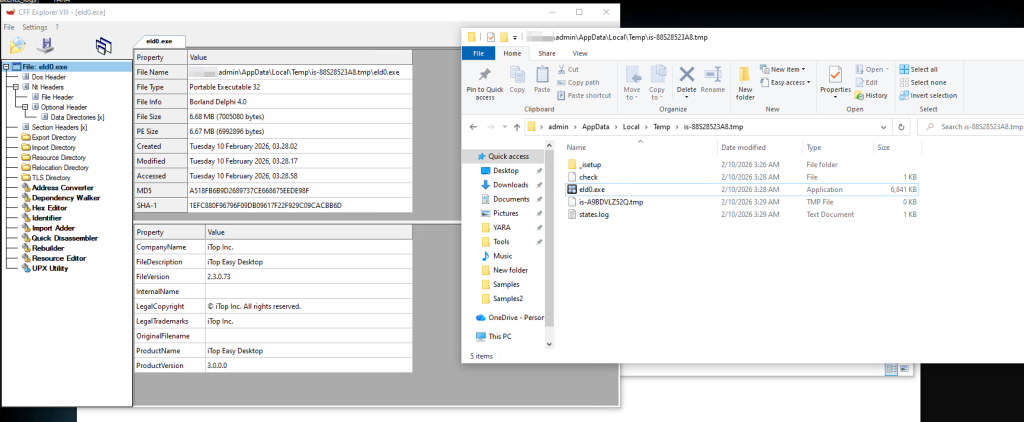Select the _isetup folder
Viewport: 1024px width, 422px height.
point(743,165)
